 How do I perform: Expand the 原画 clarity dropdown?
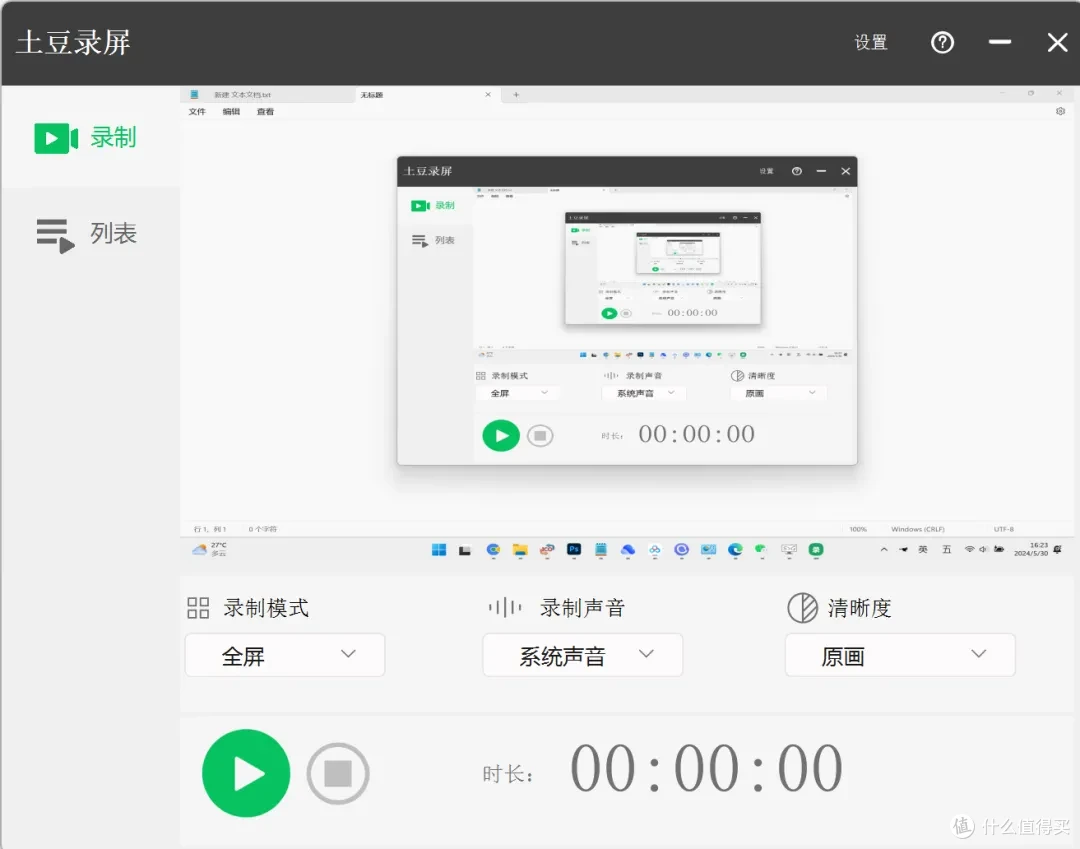pyautogui.click(x=900, y=655)
